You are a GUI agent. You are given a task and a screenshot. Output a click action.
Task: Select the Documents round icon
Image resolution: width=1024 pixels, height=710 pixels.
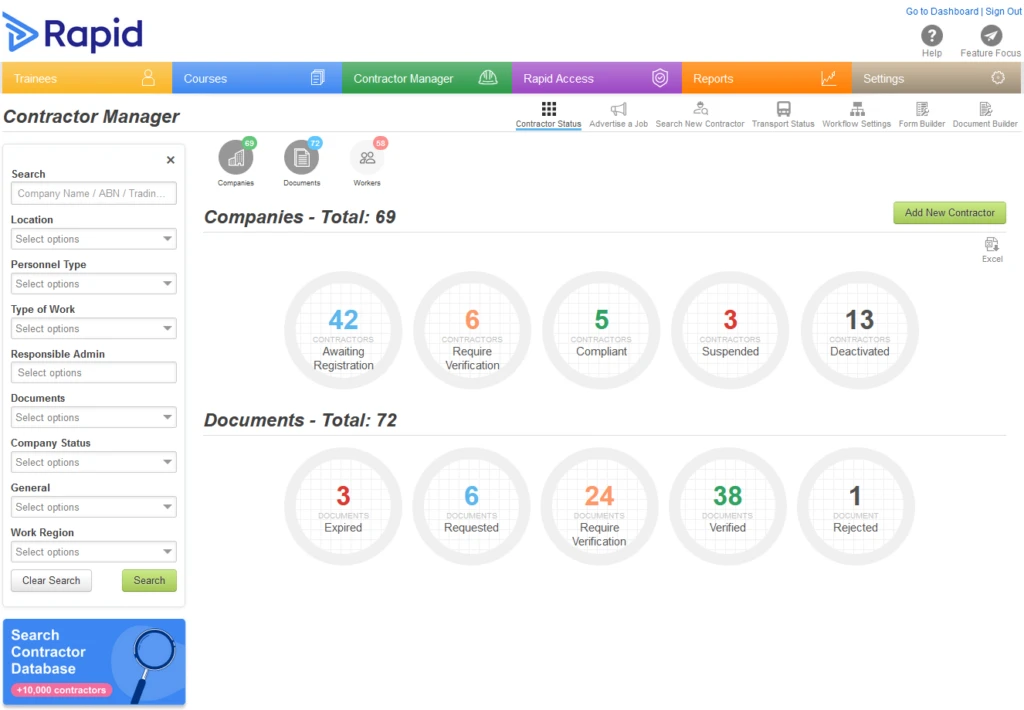click(301, 157)
